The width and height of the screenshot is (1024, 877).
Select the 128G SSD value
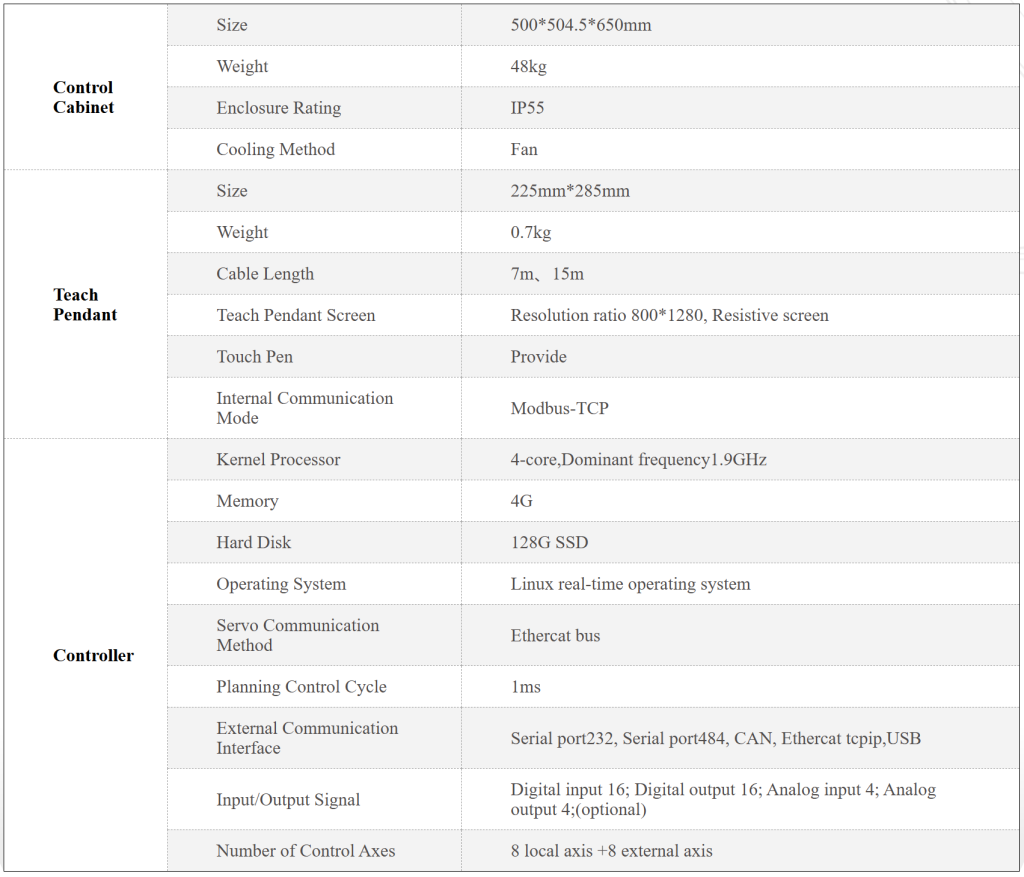[x=549, y=543]
